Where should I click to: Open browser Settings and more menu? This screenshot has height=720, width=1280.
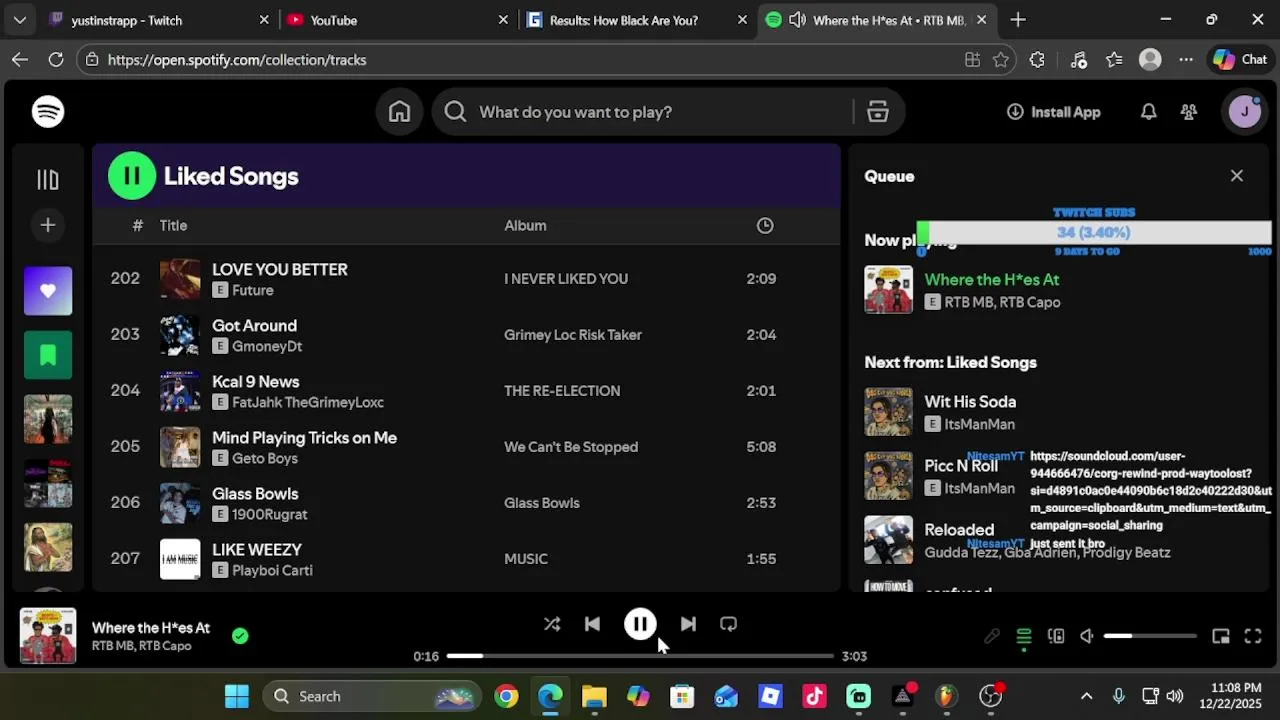[1186, 60]
